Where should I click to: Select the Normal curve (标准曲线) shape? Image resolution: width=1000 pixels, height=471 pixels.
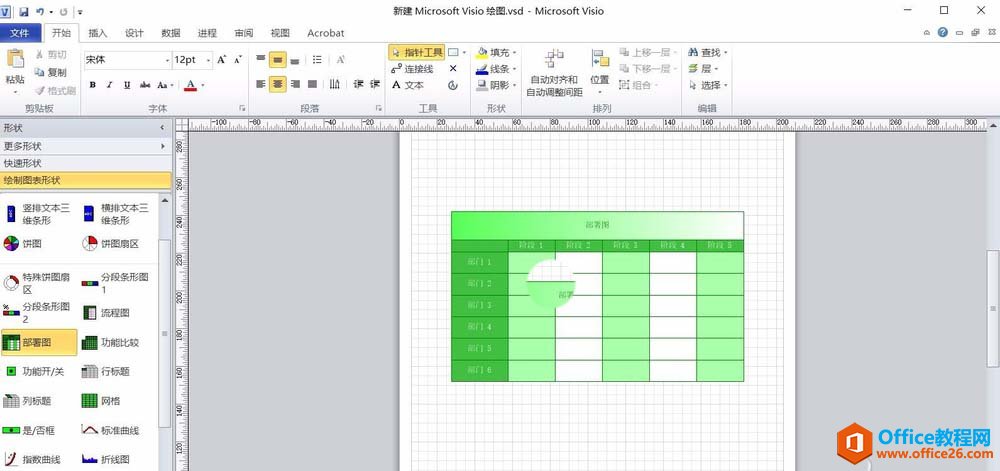[x=110, y=430]
